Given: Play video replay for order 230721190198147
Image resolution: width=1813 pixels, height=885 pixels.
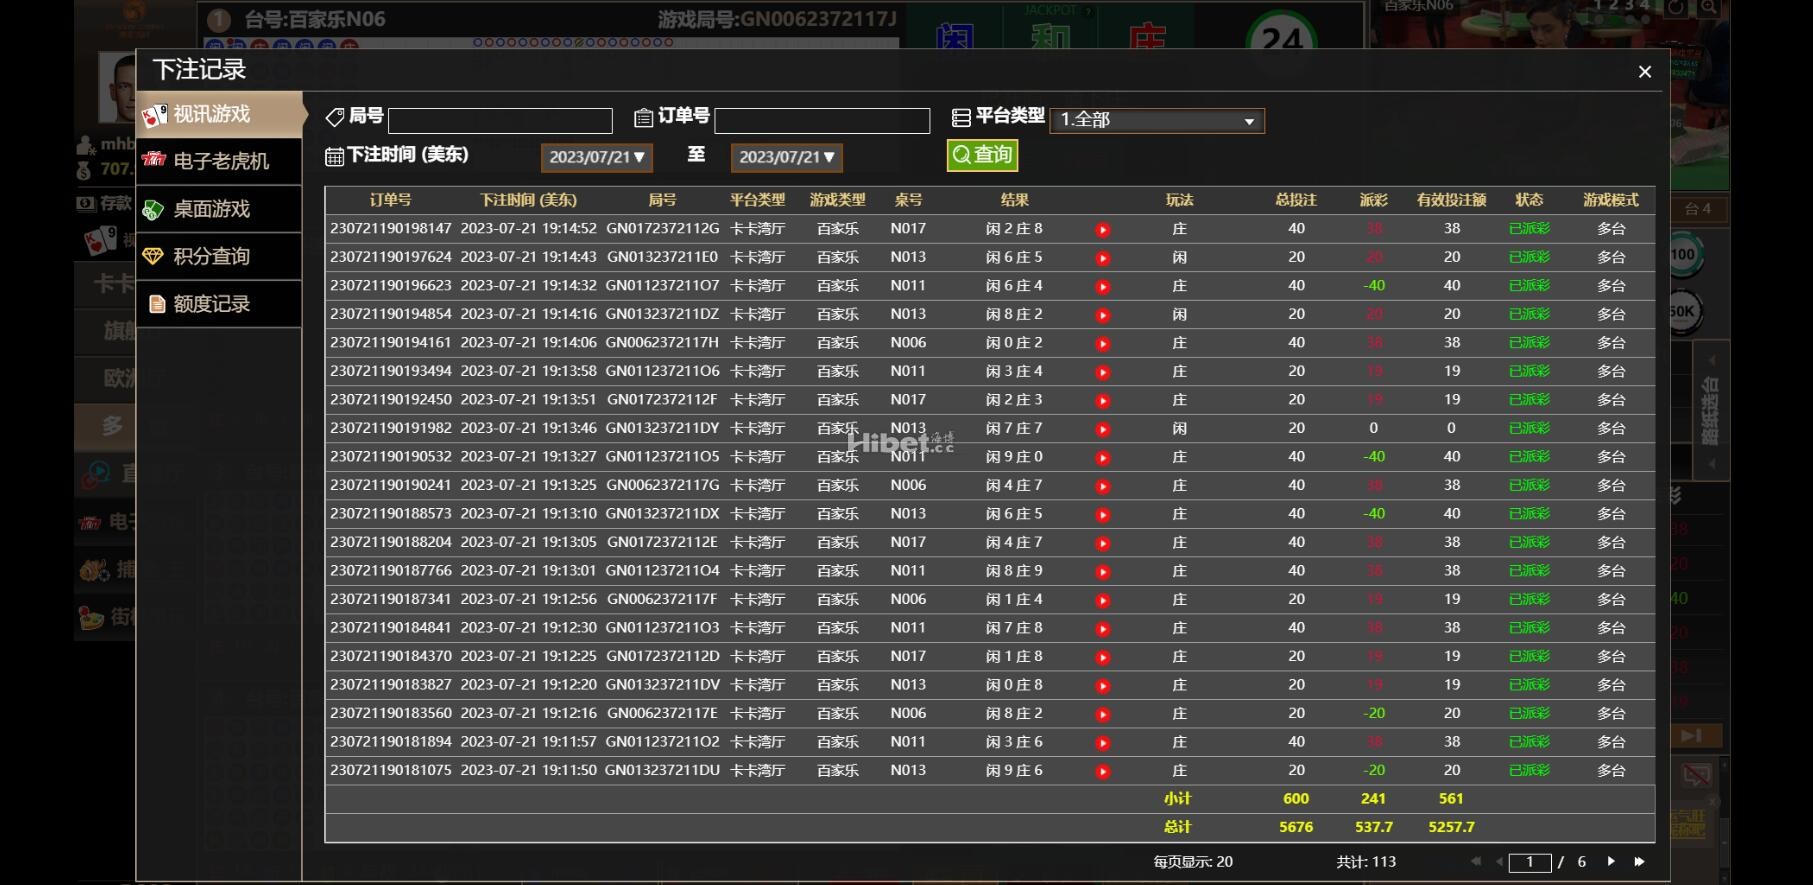Looking at the screenshot, I should tap(1102, 230).
